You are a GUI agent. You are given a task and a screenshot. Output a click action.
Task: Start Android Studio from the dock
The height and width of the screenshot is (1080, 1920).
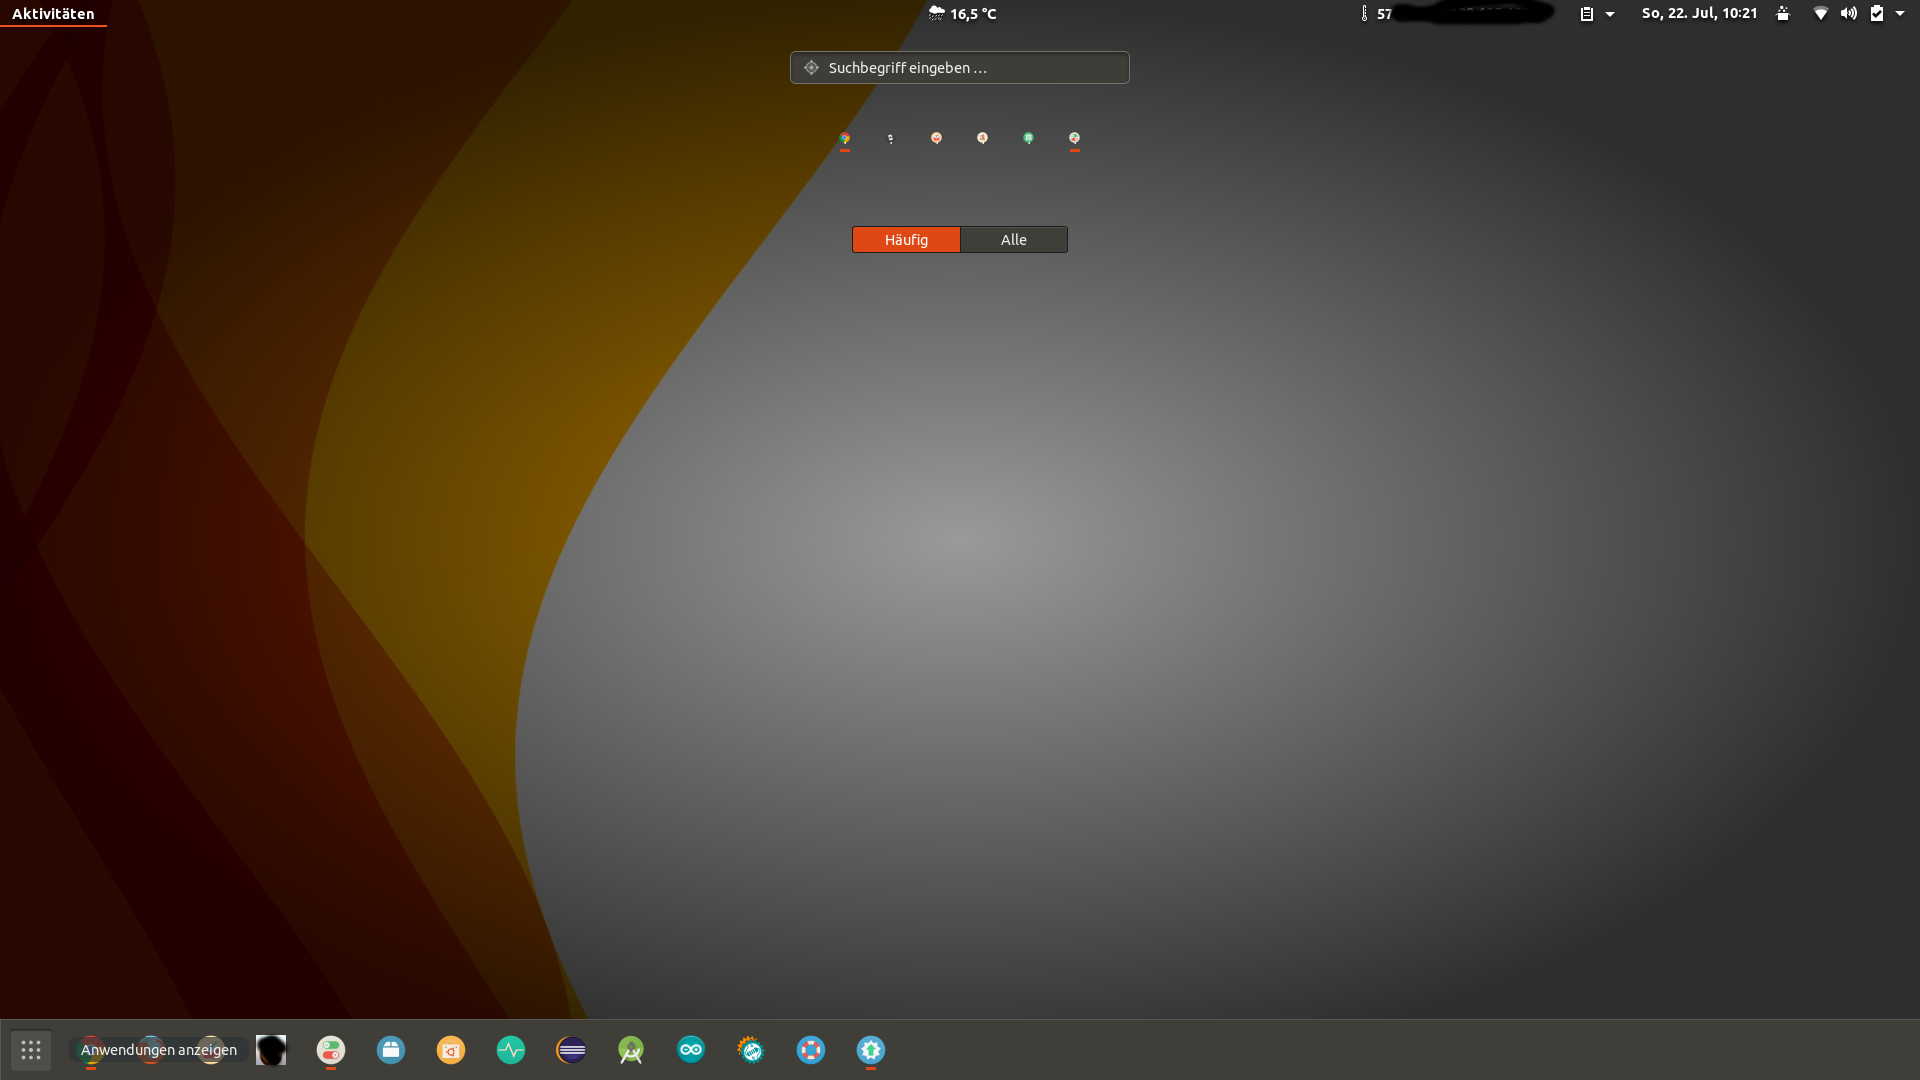click(x=631, y=1050)
